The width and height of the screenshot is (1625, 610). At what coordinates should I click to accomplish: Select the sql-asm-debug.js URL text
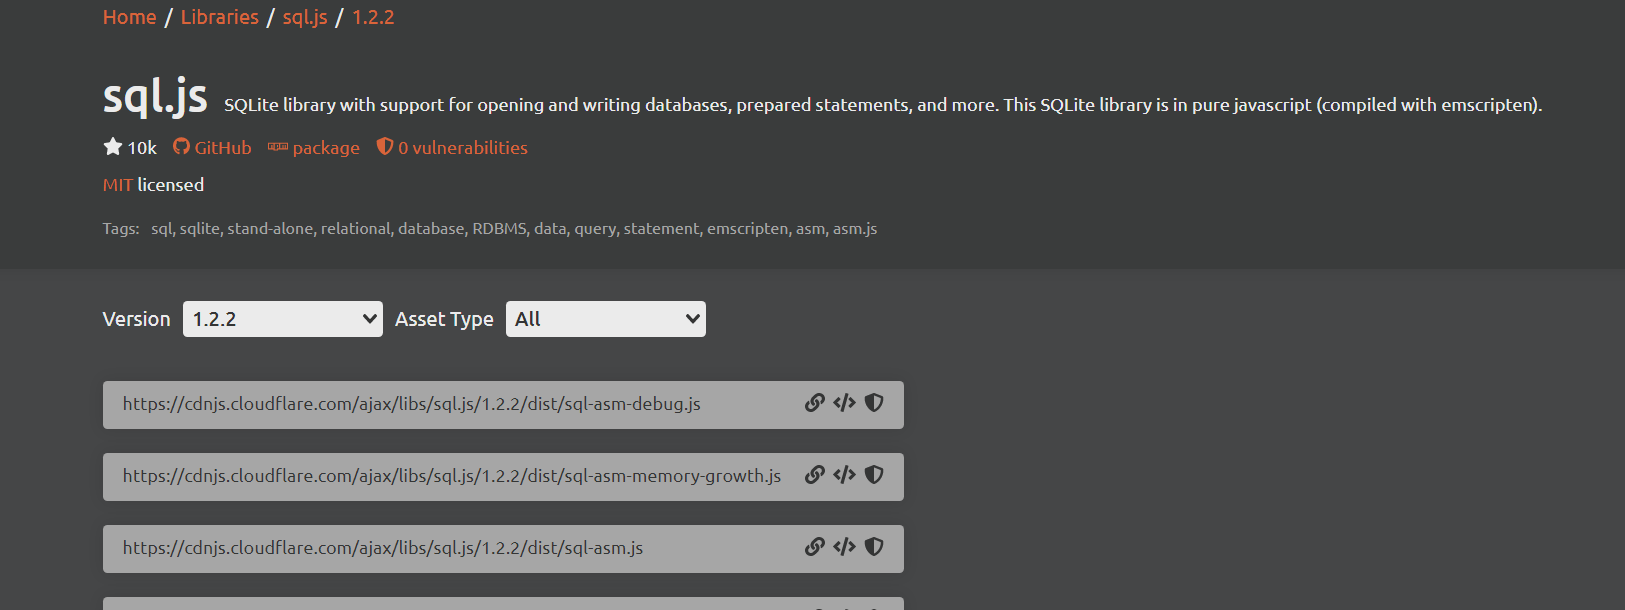412,404
